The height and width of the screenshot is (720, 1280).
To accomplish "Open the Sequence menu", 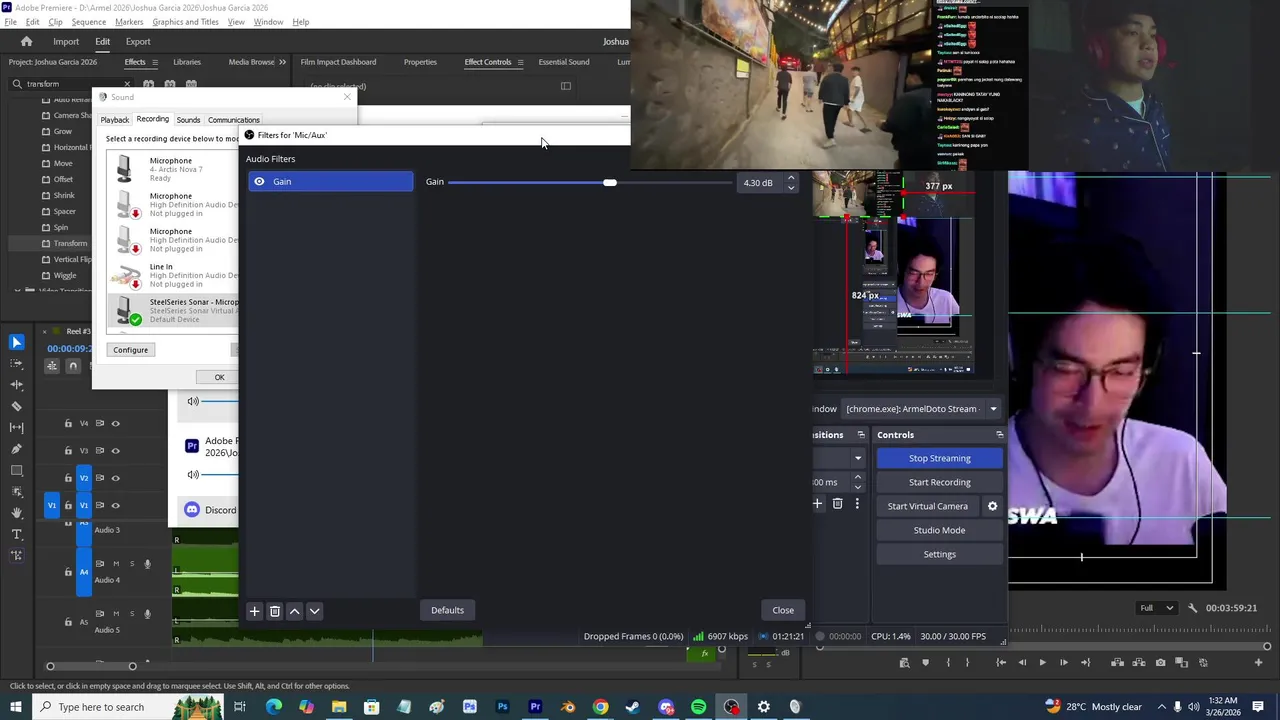I will [88, 22].
